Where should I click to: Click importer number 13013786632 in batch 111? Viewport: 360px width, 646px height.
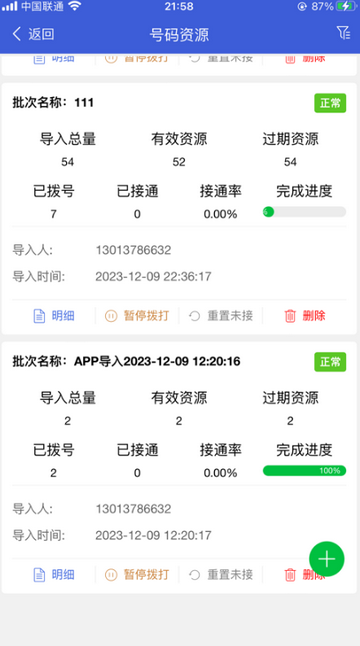point(133,250)
